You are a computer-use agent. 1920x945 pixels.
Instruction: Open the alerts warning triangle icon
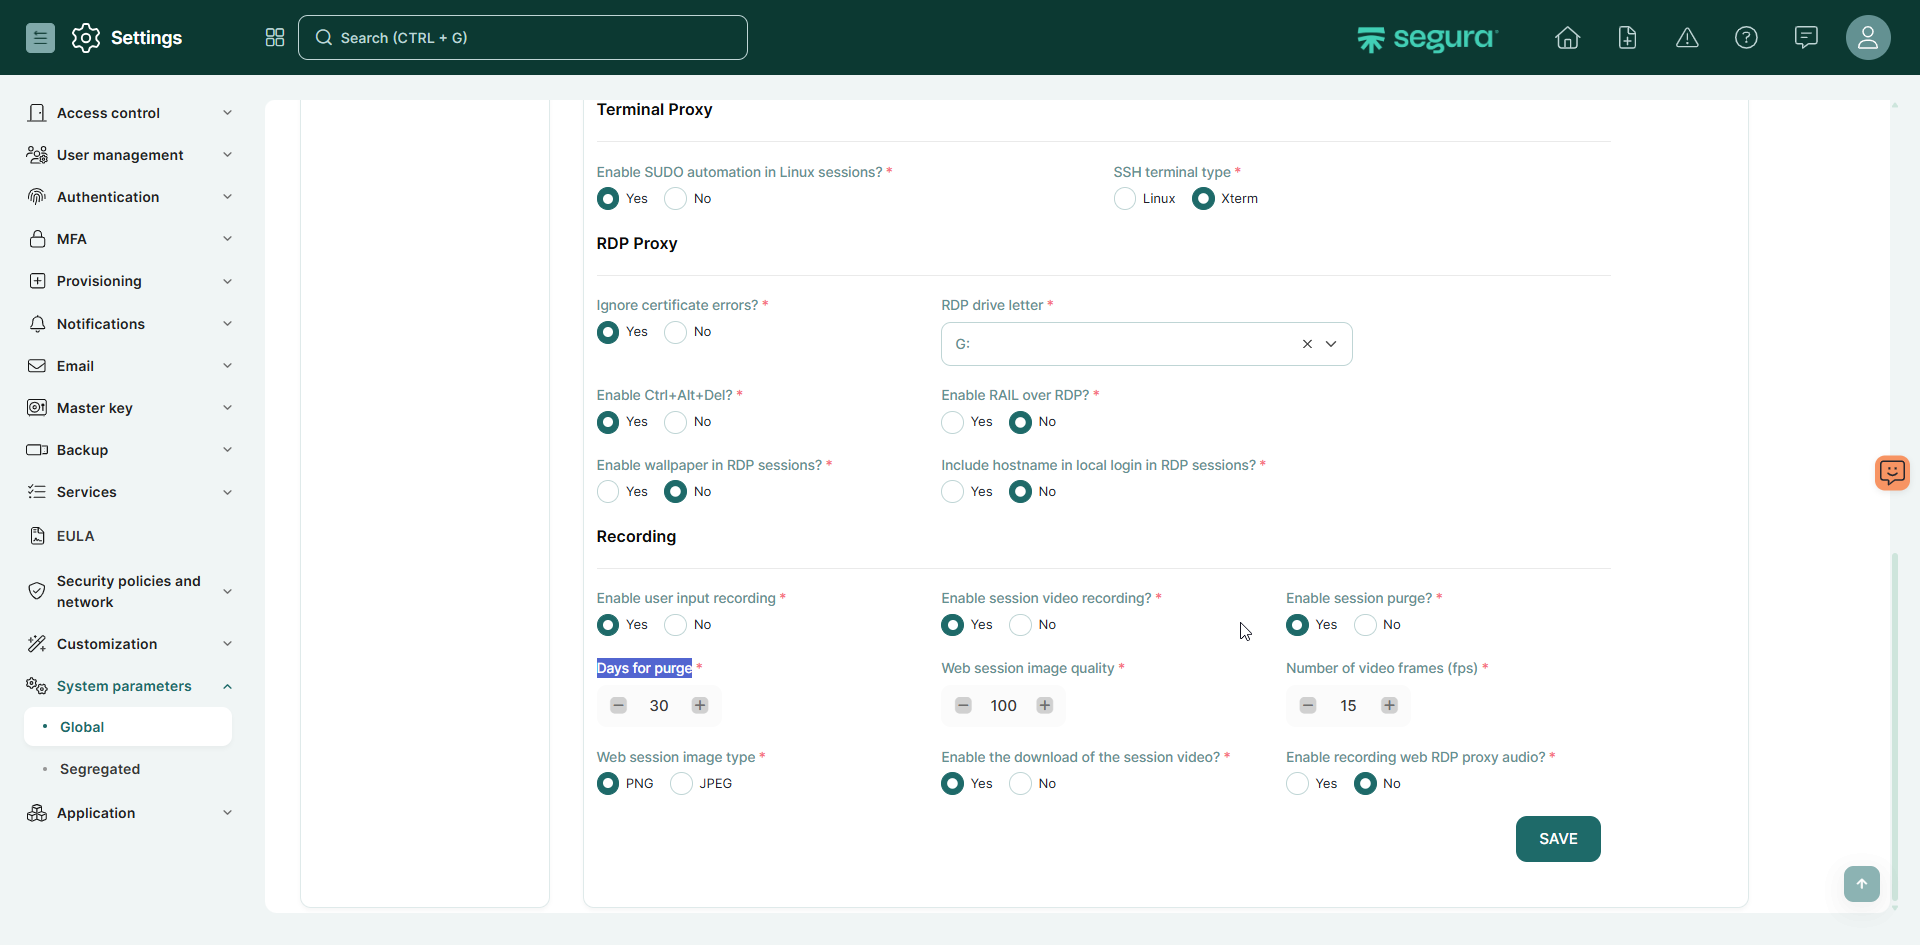(1687, 38)
